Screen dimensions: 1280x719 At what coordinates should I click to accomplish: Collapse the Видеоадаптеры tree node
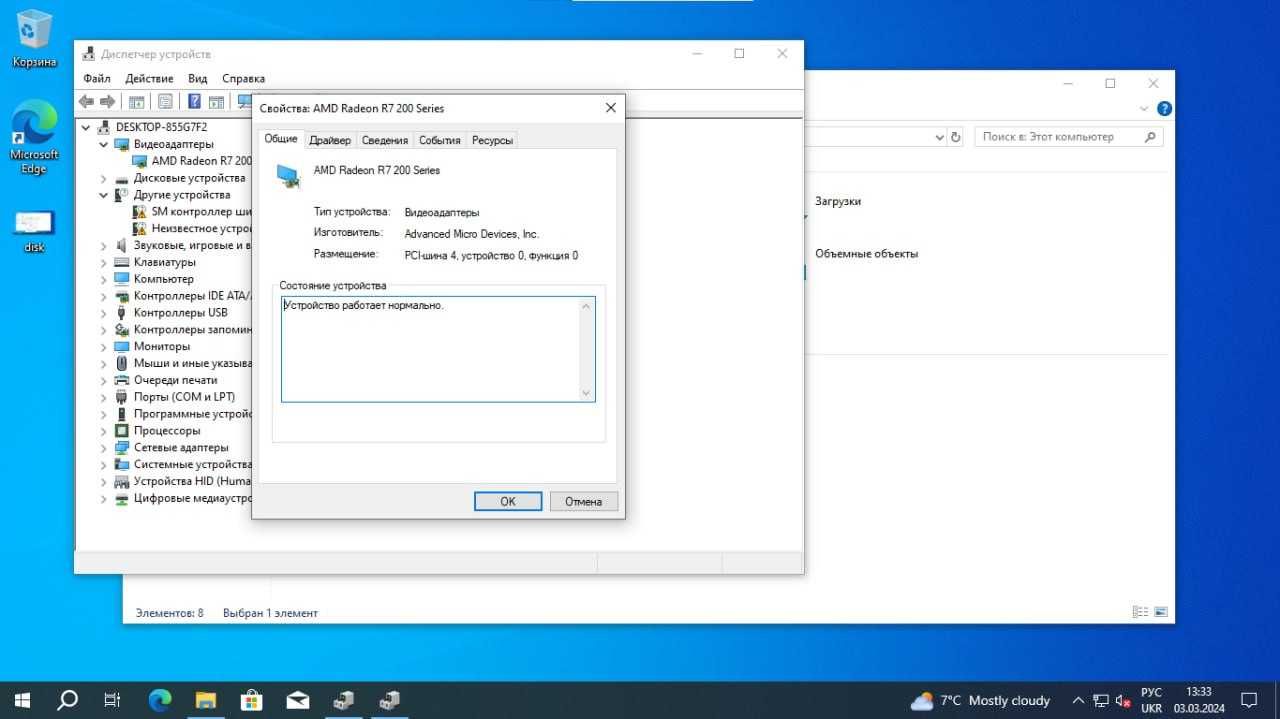pos(104,144)
